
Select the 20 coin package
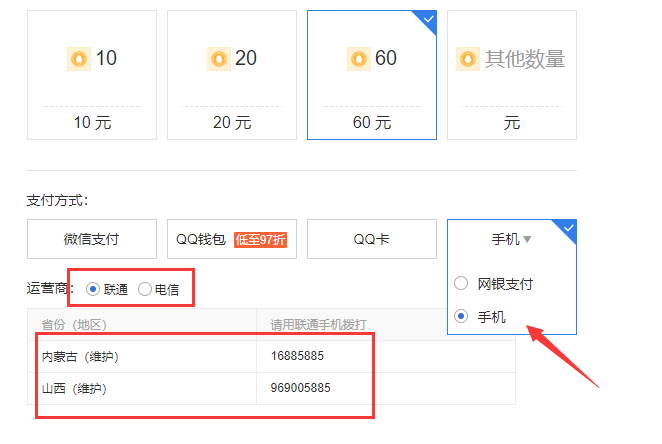click(232, 75)
